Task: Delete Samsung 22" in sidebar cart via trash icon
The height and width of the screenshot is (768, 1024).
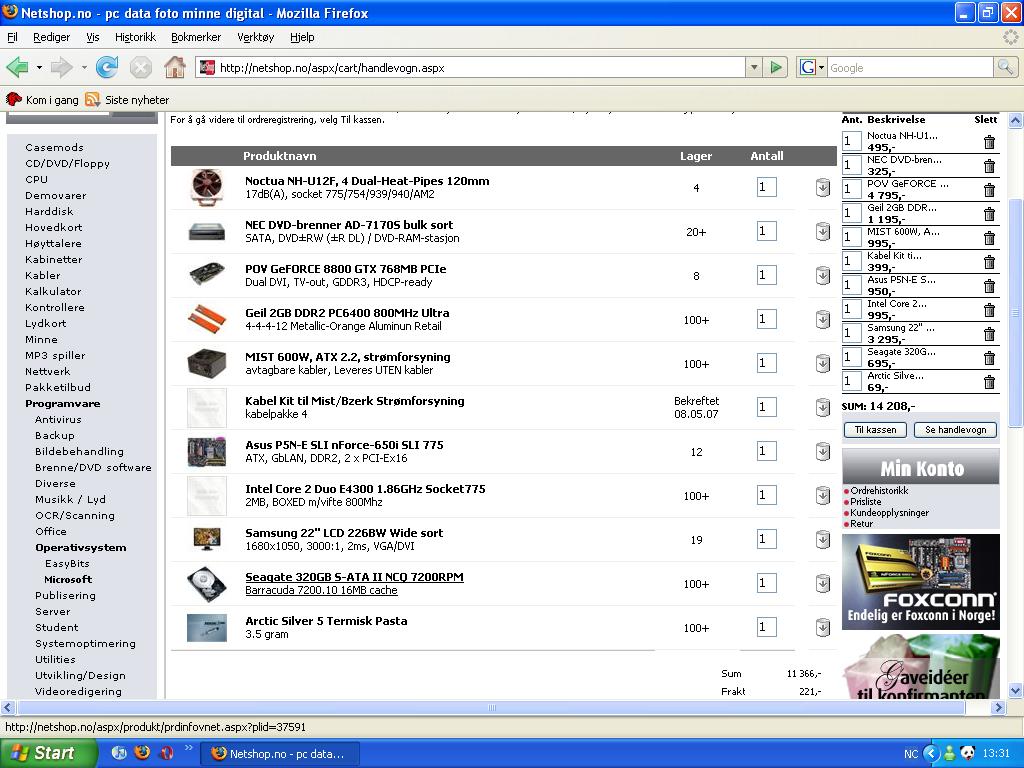Action: [989, 334]
